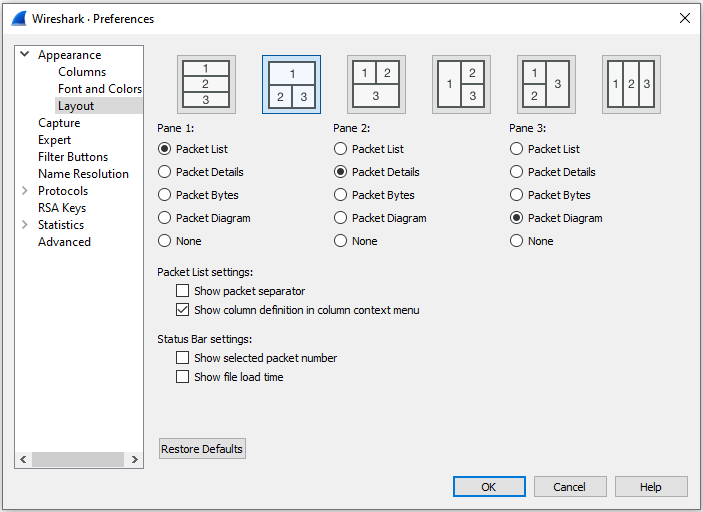Screen dimensions: 703x512
Task: Open Name Resolution preferences
Action: tap(83, 174)
